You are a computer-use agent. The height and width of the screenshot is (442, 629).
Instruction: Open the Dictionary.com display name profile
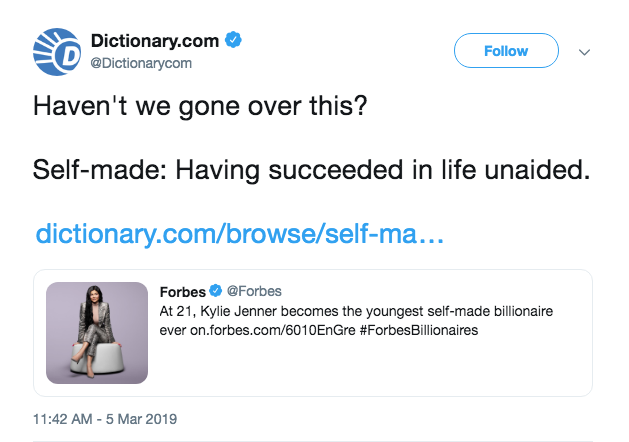point(155,42)
